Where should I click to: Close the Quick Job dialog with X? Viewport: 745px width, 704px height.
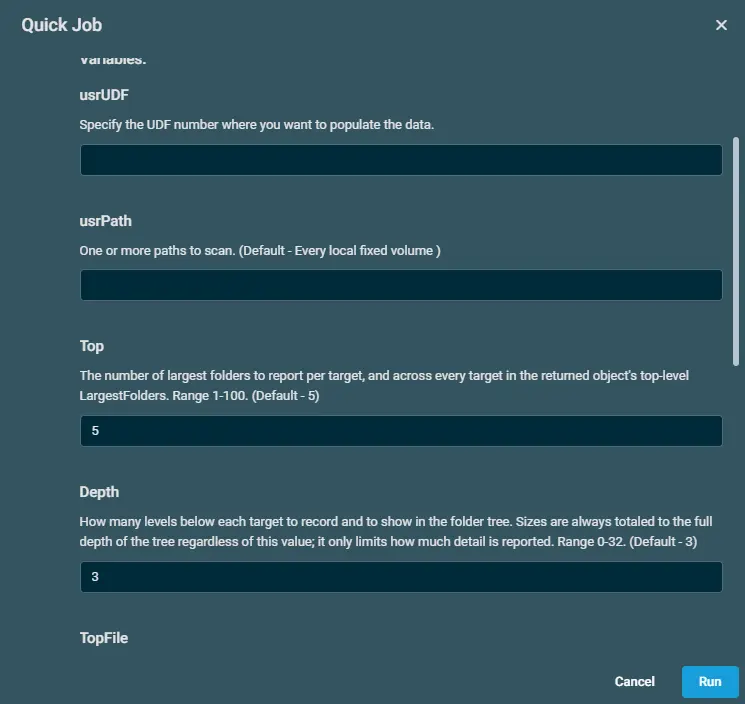click(721, 25)
